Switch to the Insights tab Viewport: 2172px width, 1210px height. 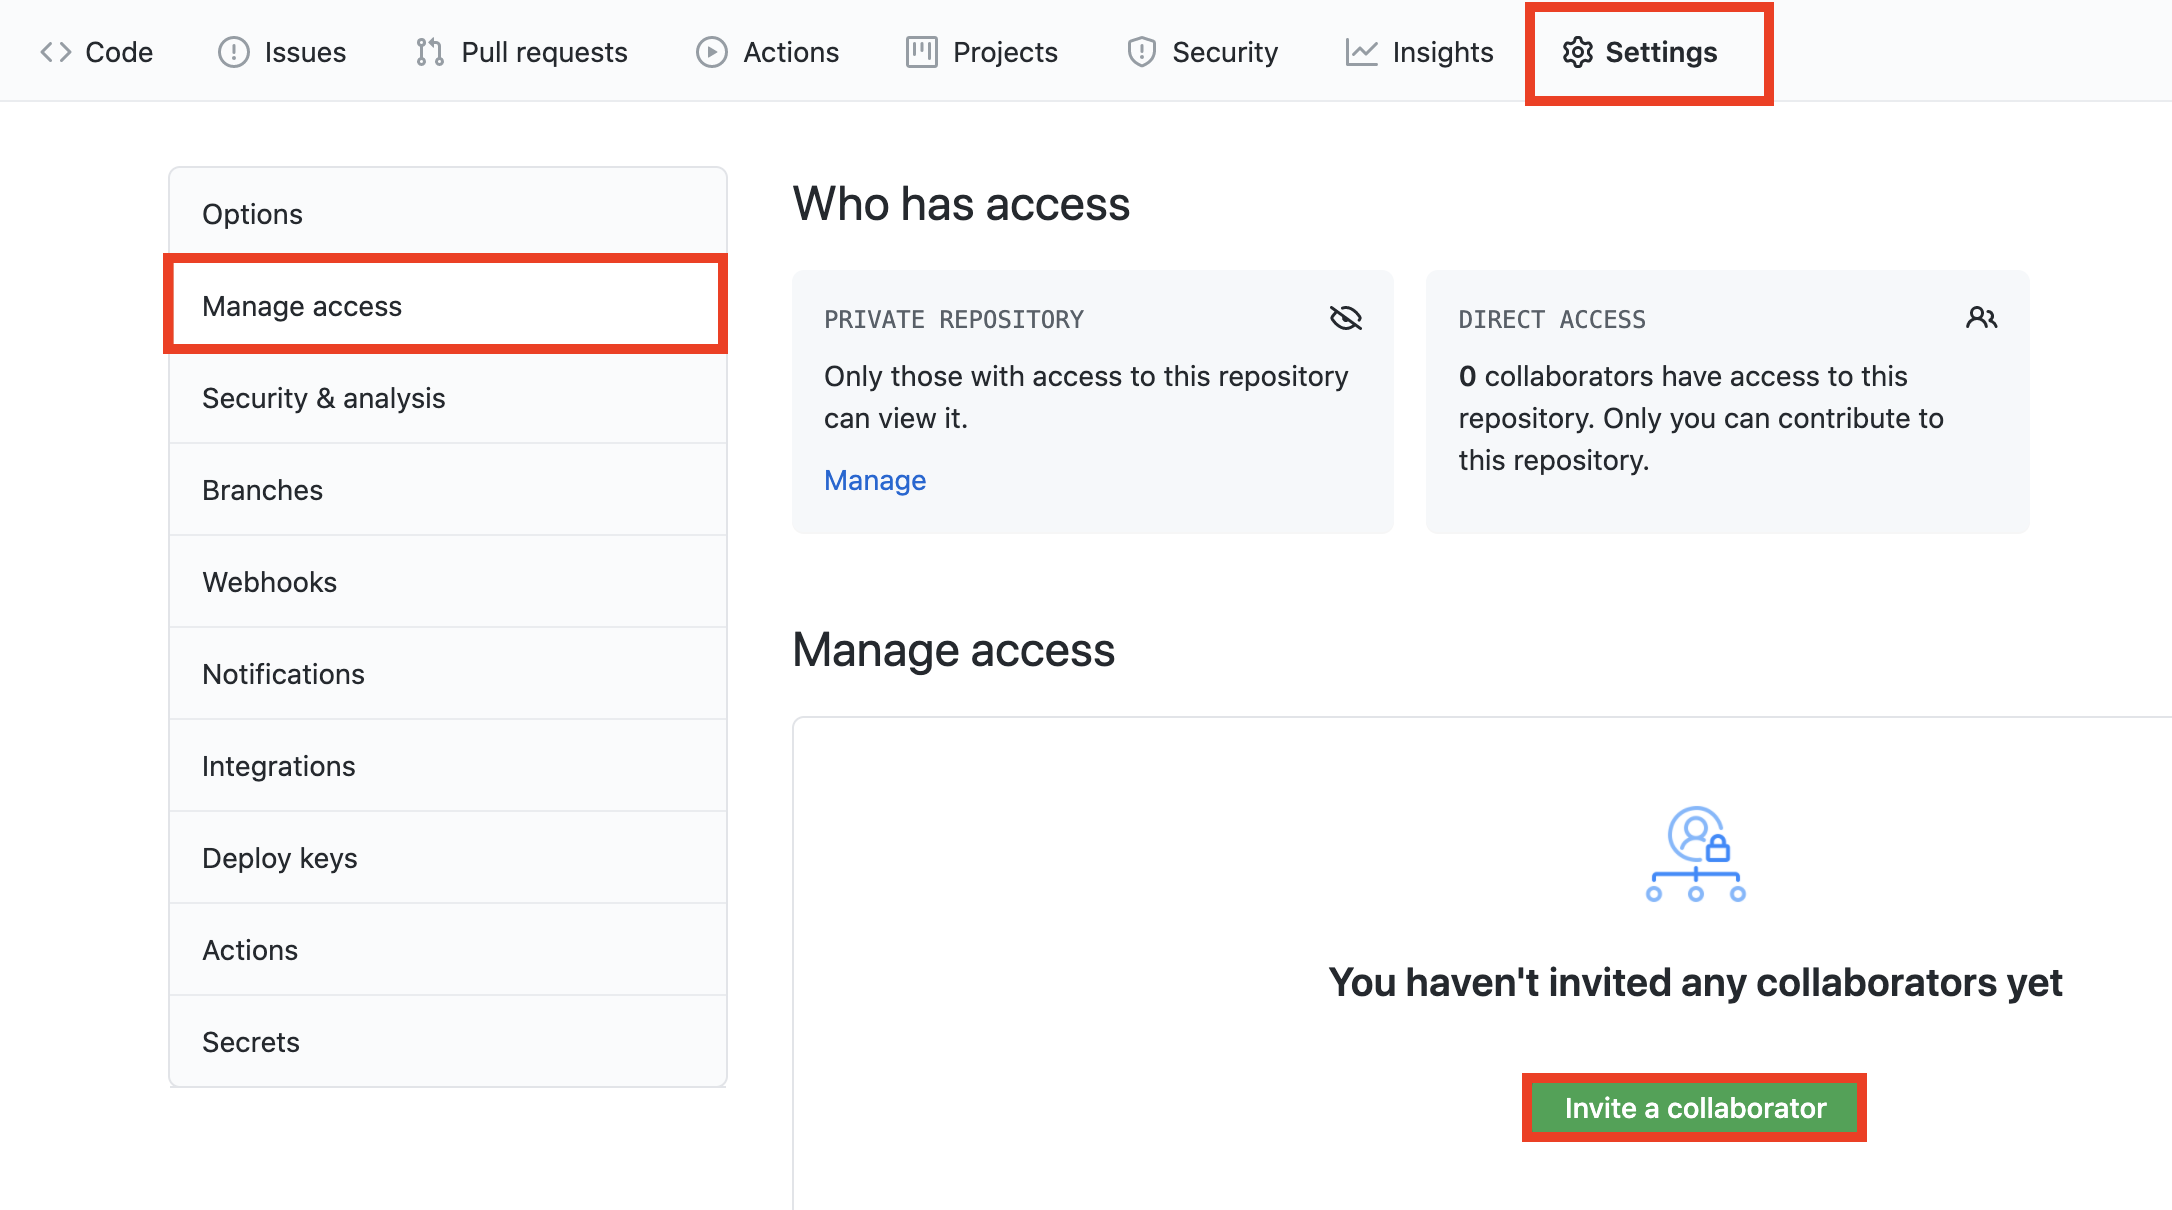click(1442, 52)
